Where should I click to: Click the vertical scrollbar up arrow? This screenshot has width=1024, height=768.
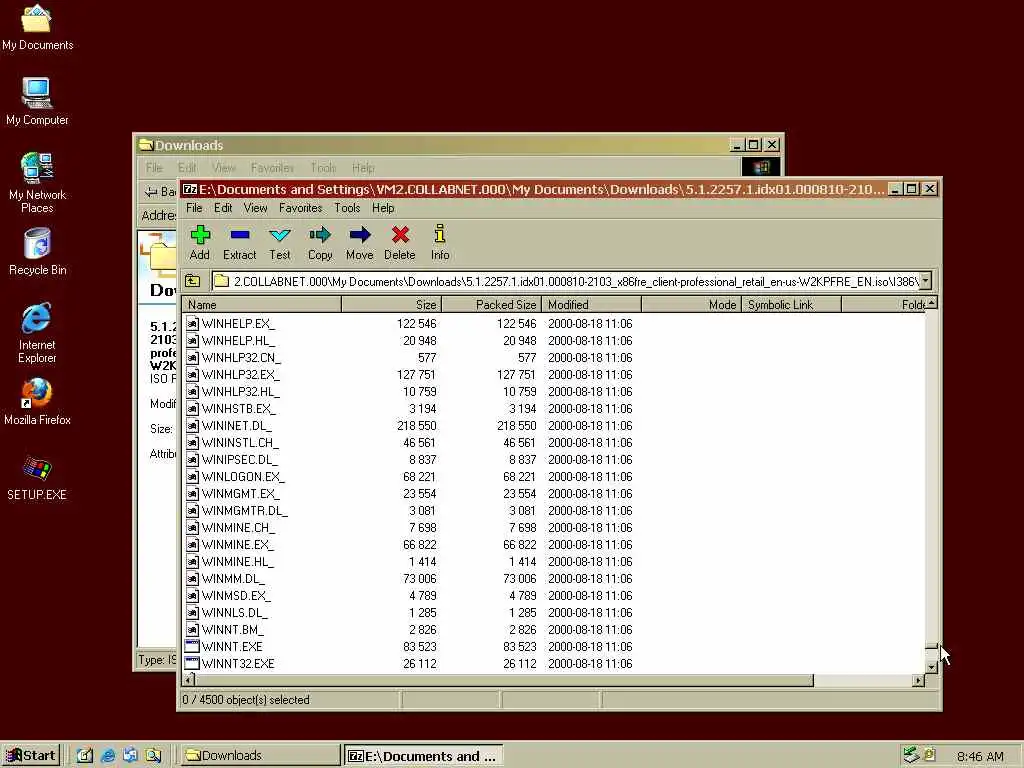[931, 303]
